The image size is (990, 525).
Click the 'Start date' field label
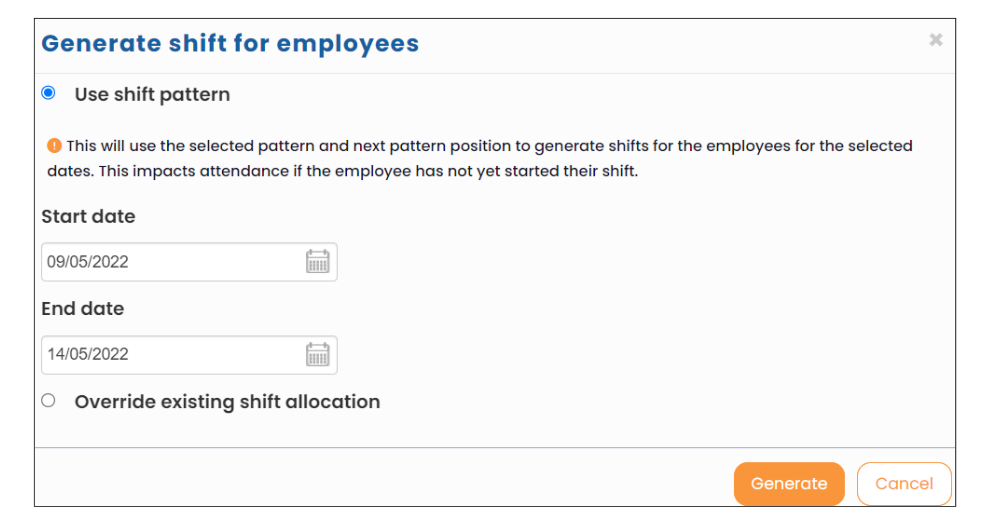pyautogui.click(x=88, y=216)
